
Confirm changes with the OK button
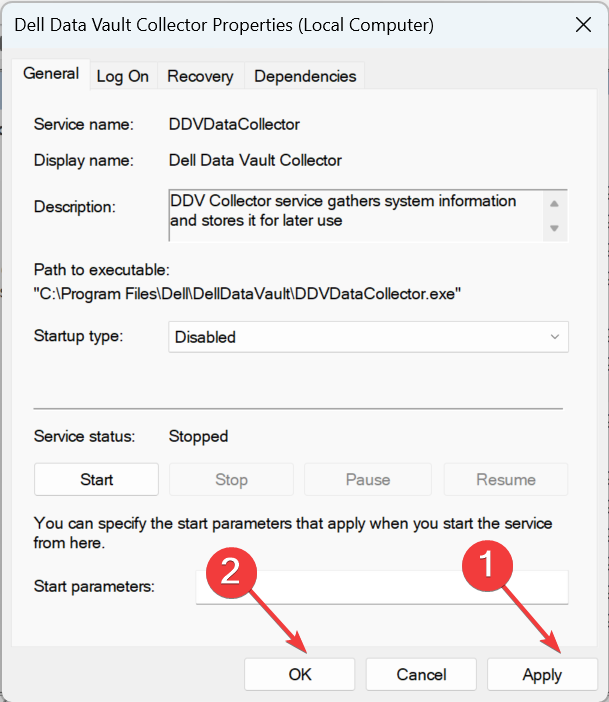coord(300,674)
